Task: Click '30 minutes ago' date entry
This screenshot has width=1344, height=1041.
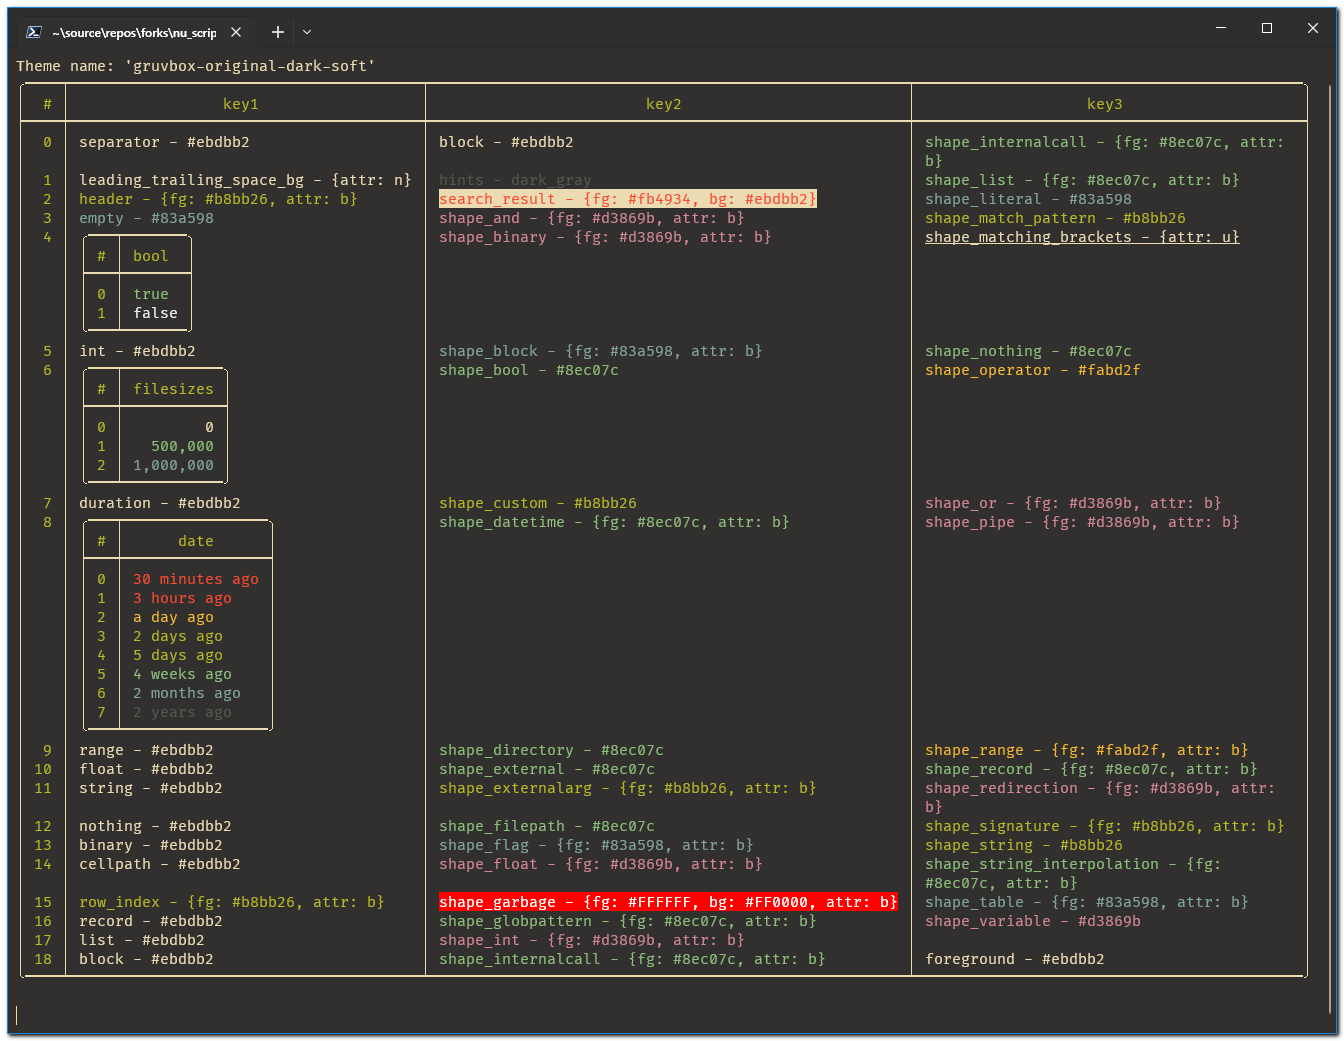Action: pyautogui.click(x=196, y=579)
